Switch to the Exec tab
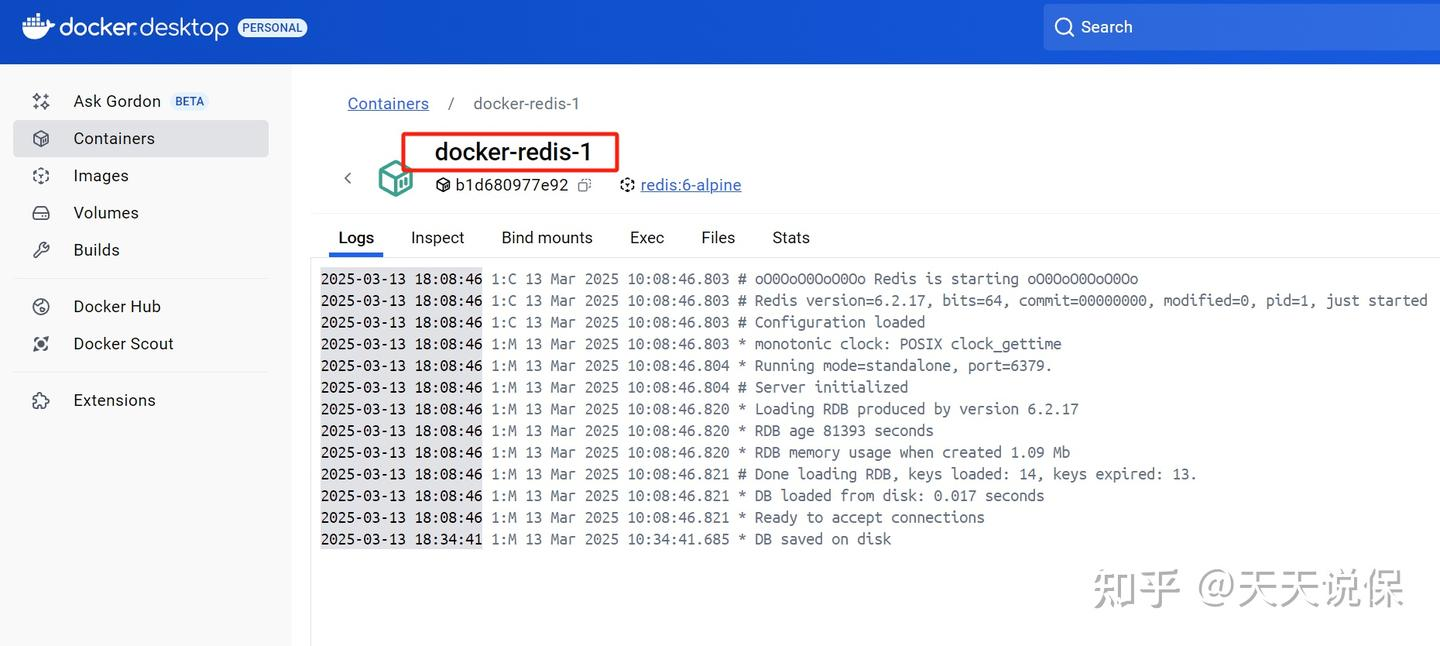The width and height of the screenshot is (1440, 646). pos(646,237)
